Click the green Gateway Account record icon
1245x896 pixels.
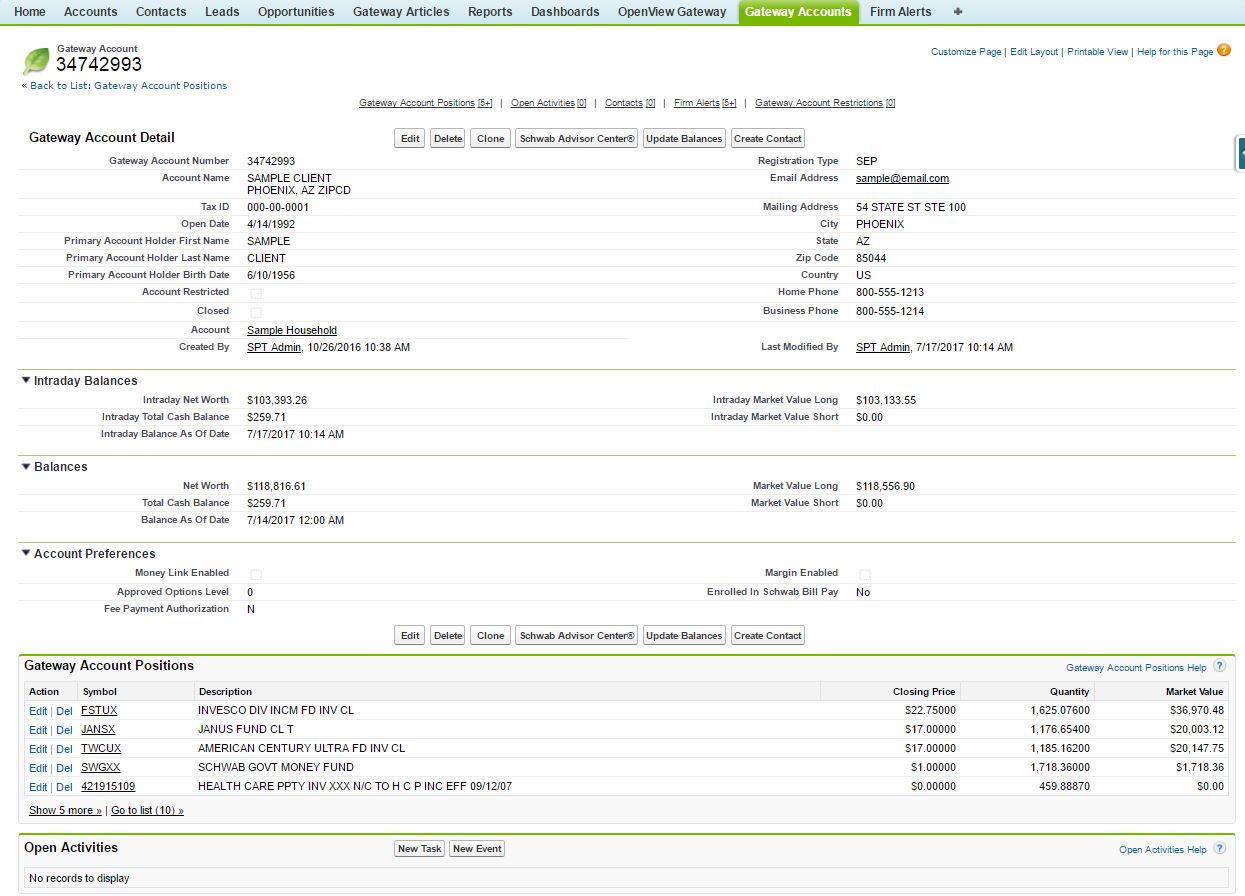(37, 62)
